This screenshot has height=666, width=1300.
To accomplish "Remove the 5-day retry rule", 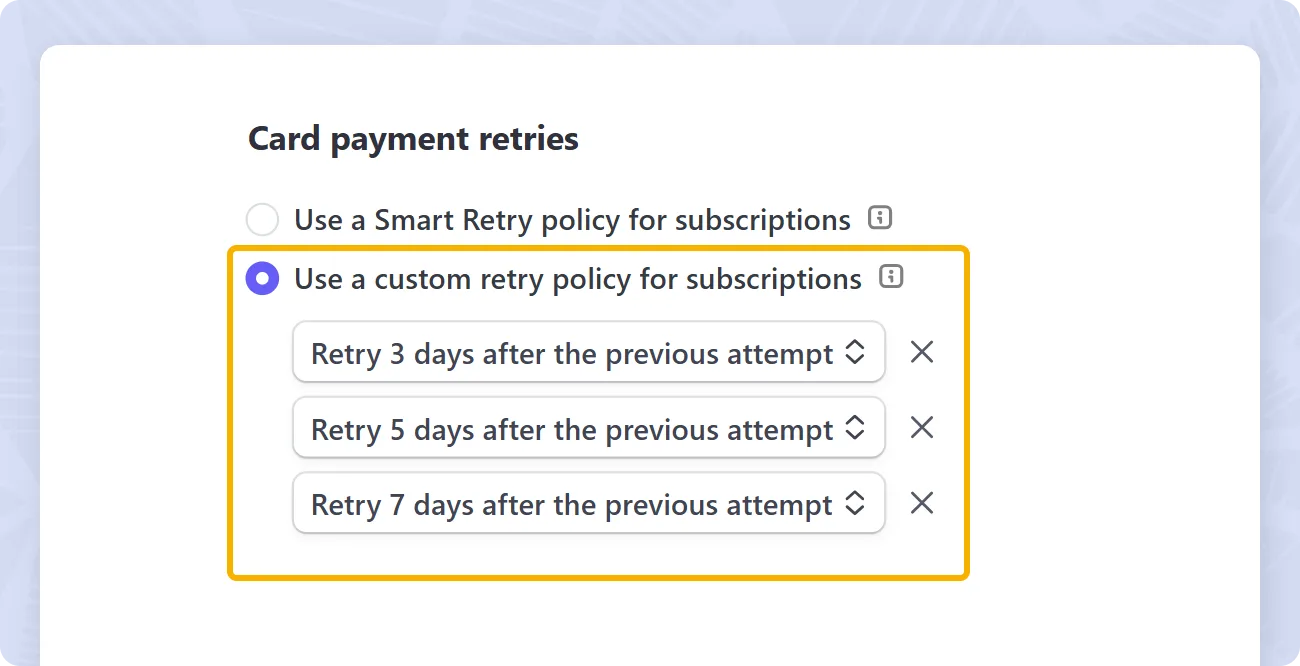I will click(922, 428).
